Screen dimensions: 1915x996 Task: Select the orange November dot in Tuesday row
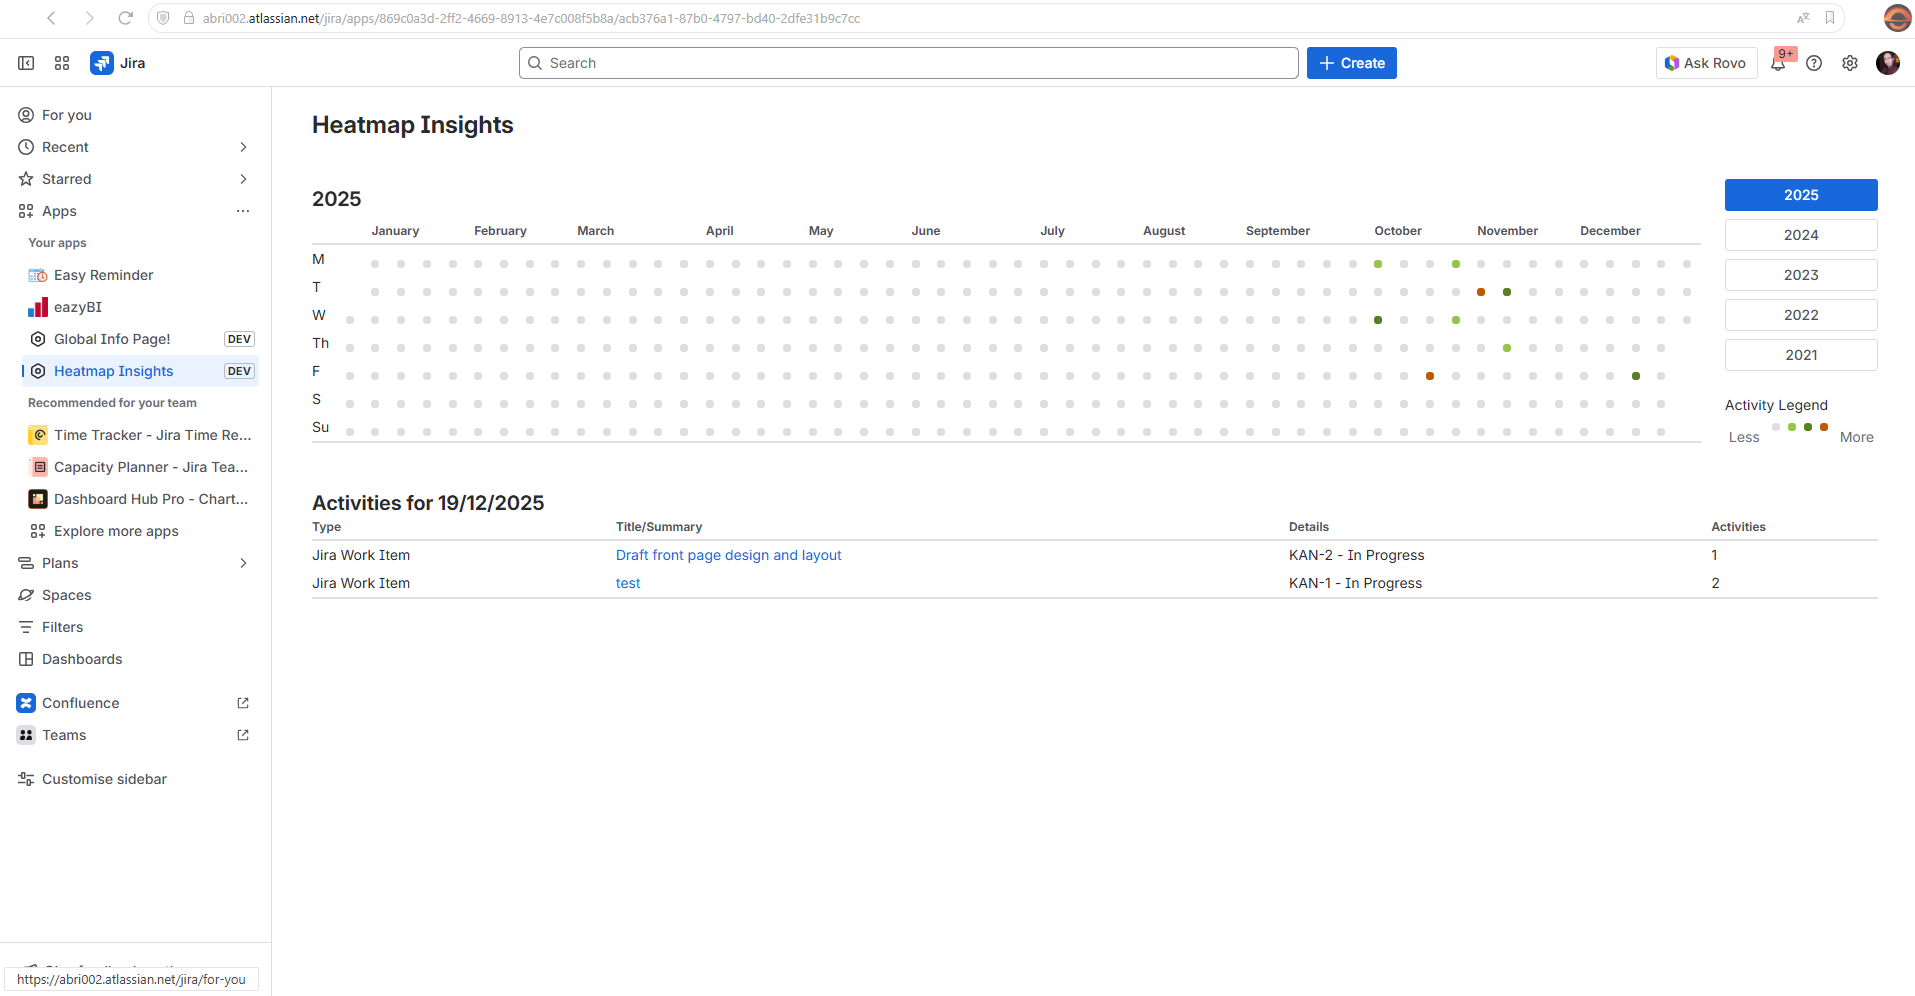1481,292
